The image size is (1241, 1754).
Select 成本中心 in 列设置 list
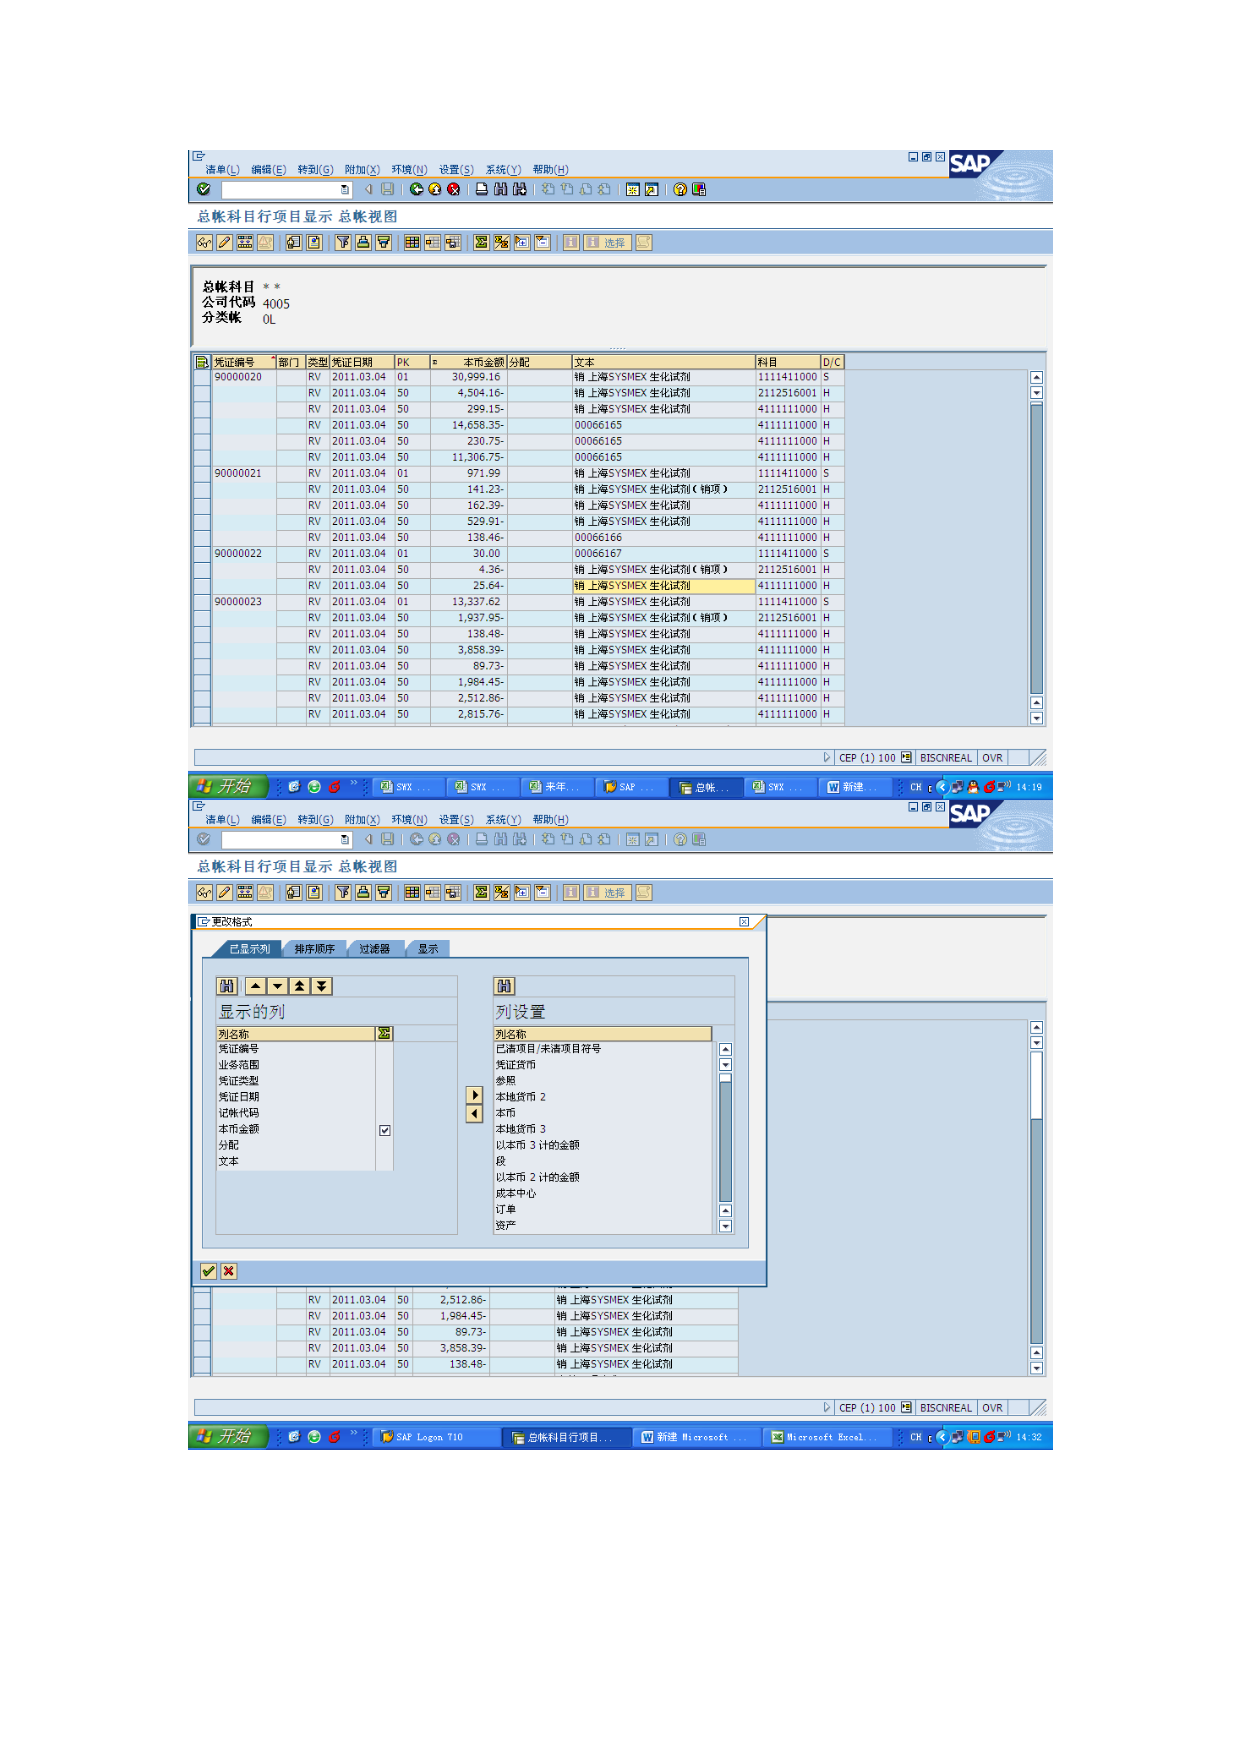pos(604,1193)
